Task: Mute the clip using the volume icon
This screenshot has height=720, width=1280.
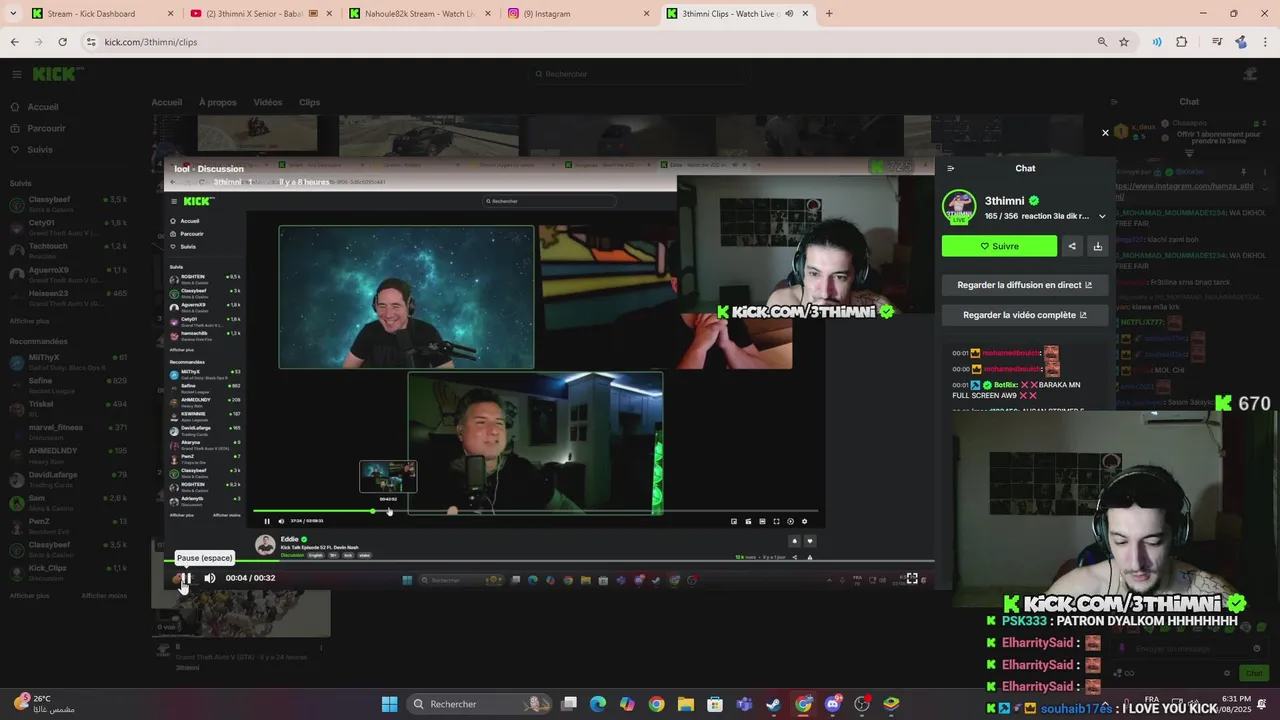Action: tap(210, 578)
